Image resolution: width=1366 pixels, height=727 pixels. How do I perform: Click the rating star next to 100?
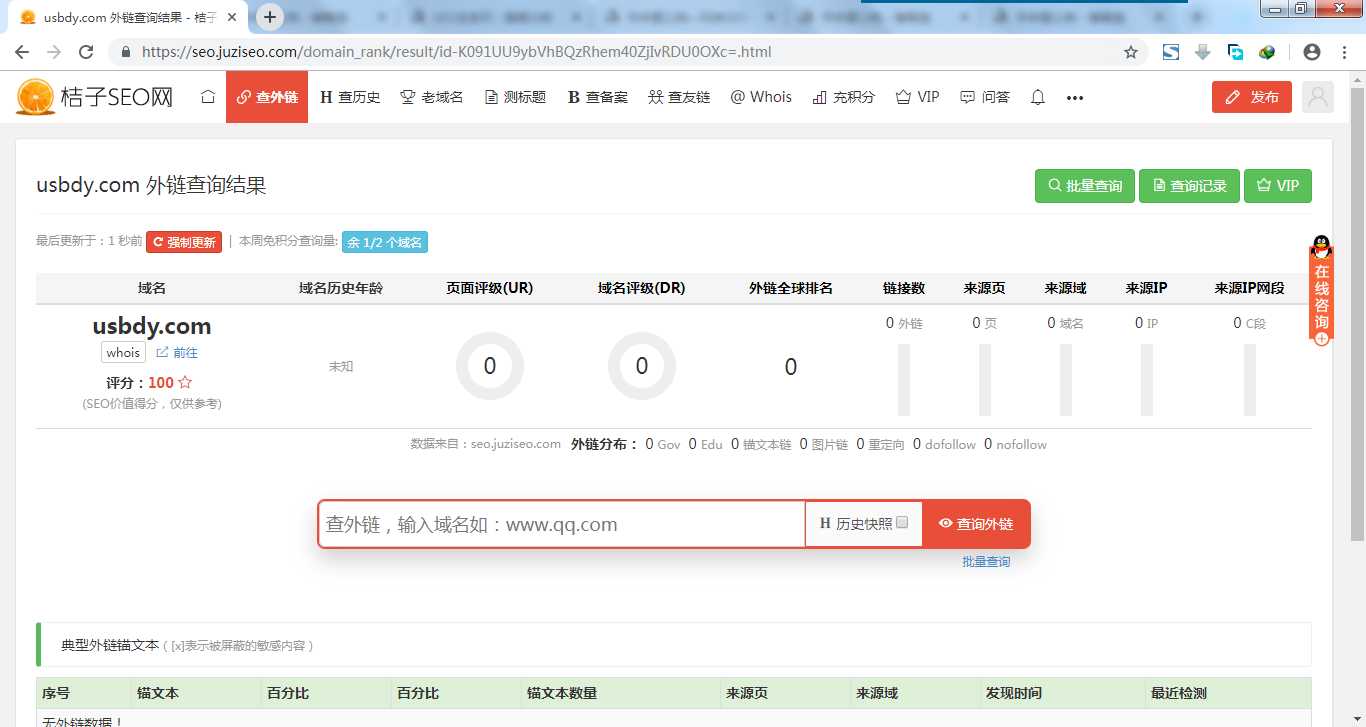pos(185,382)
